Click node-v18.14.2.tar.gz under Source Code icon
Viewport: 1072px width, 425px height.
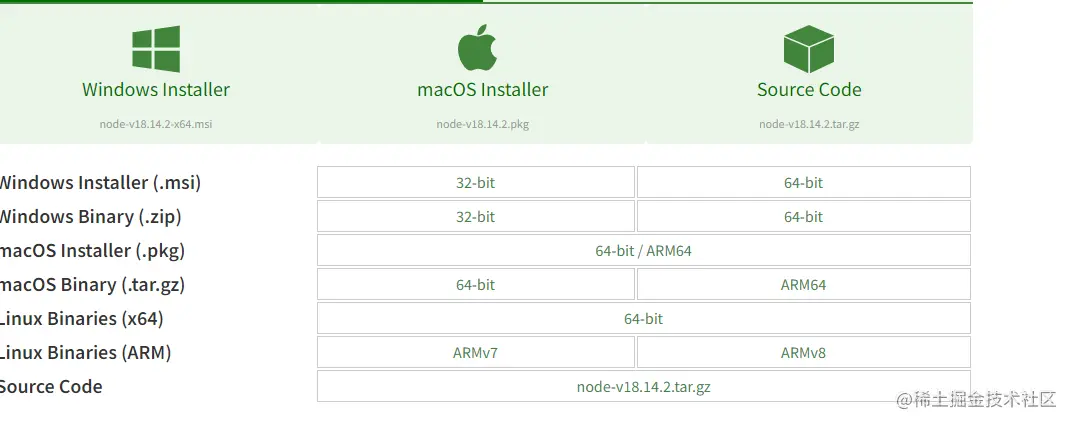[x=809, y=125]
